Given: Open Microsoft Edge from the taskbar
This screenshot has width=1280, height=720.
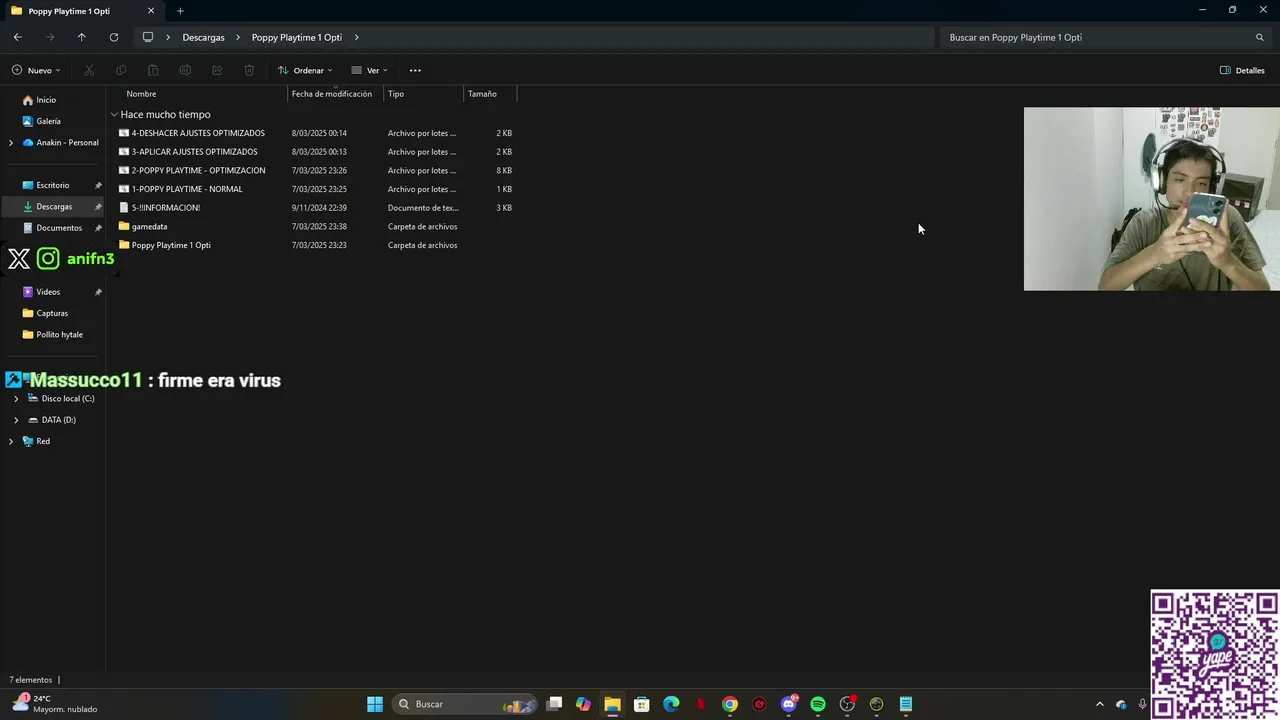Looking at the screenshot, I should [x=671, y=704].
